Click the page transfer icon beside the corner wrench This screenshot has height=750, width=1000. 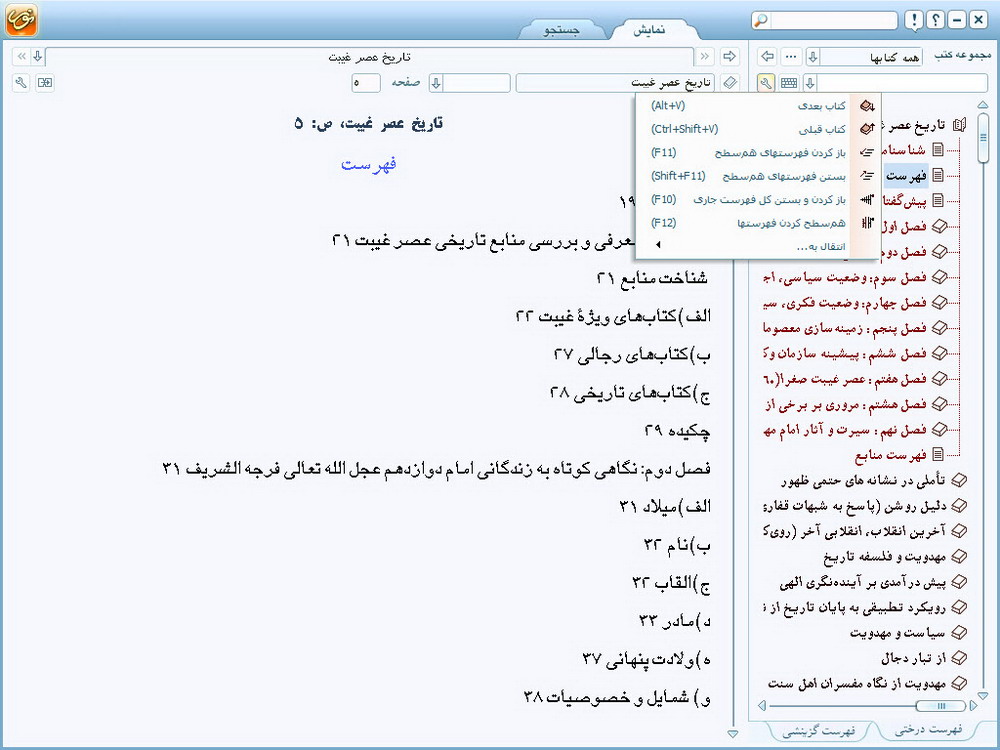[45, 83]
